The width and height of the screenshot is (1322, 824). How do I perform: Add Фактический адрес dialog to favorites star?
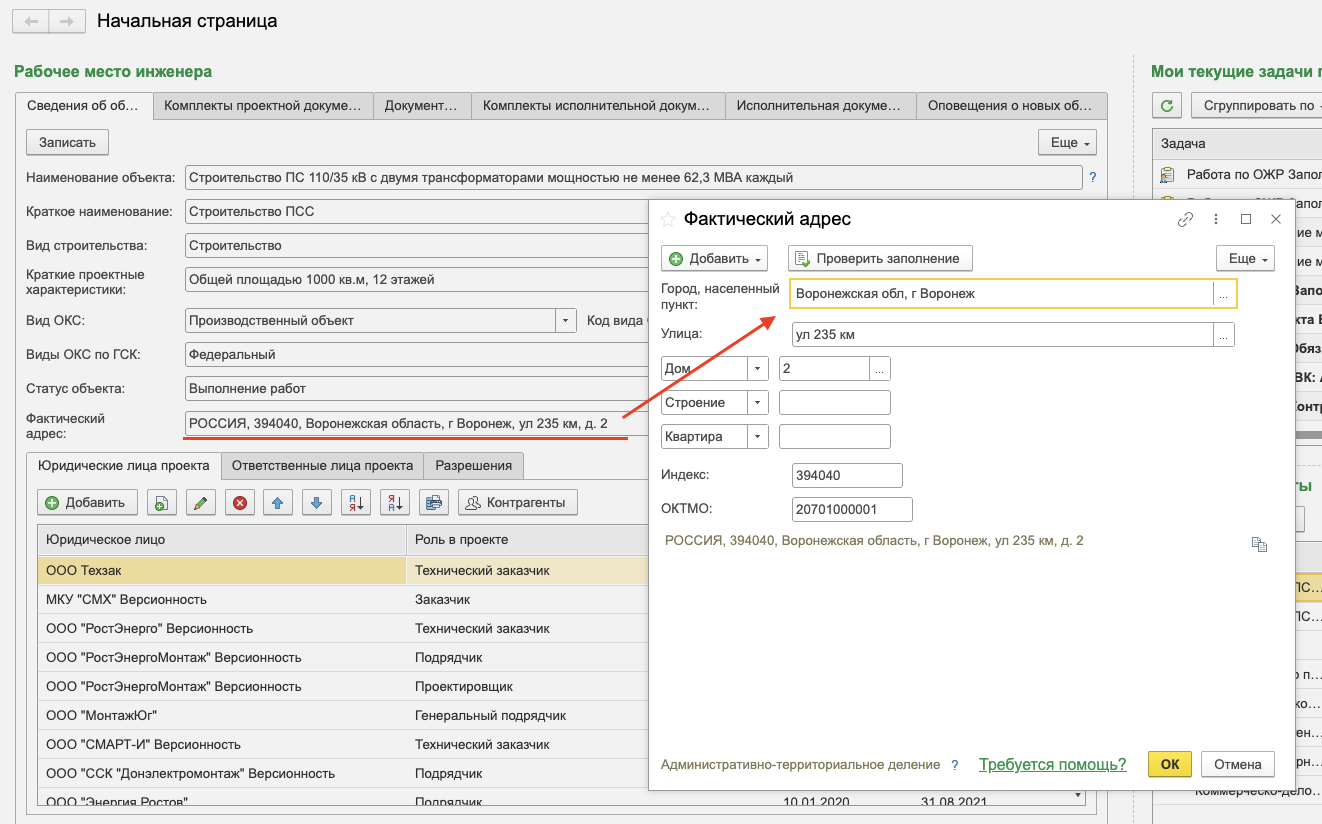point(668,219)
